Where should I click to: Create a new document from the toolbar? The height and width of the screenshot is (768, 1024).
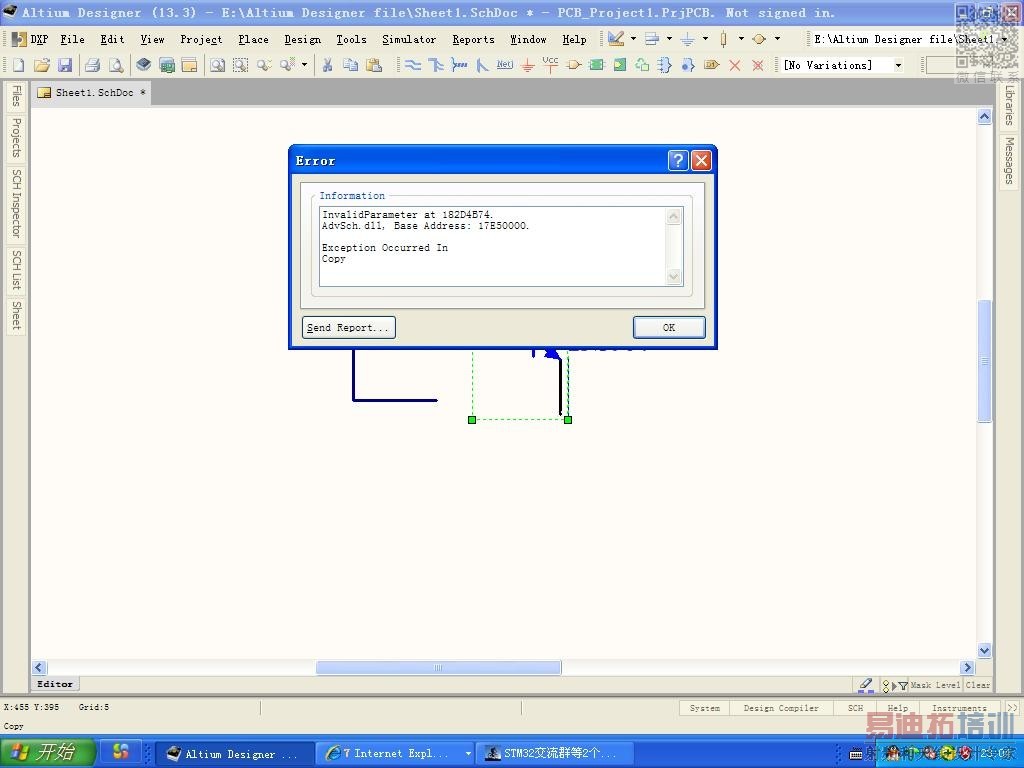18,65
